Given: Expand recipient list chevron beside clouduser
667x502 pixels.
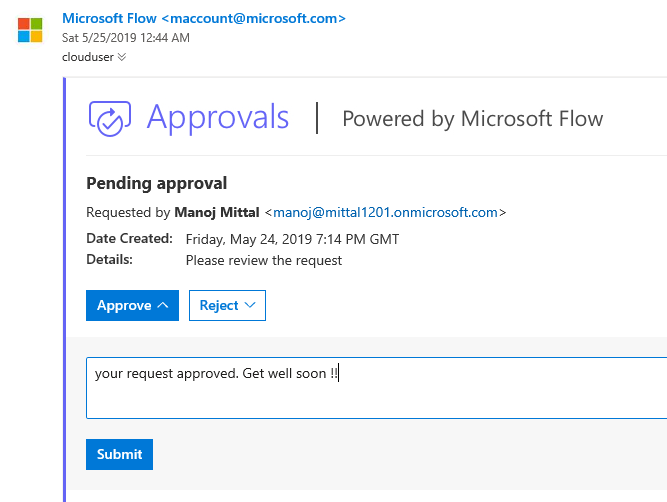Looking at the screenshot, I should click(122, 57).
